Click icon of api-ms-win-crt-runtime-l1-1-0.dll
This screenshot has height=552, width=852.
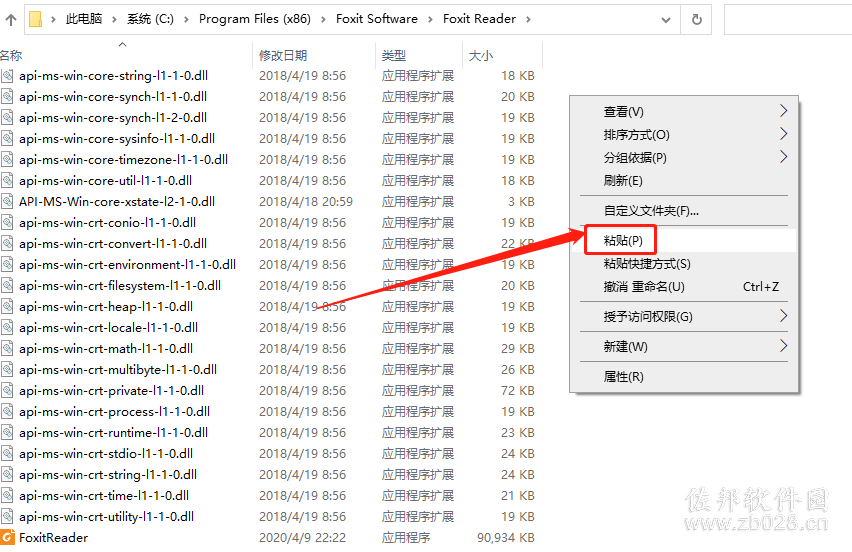coord(7,432)
